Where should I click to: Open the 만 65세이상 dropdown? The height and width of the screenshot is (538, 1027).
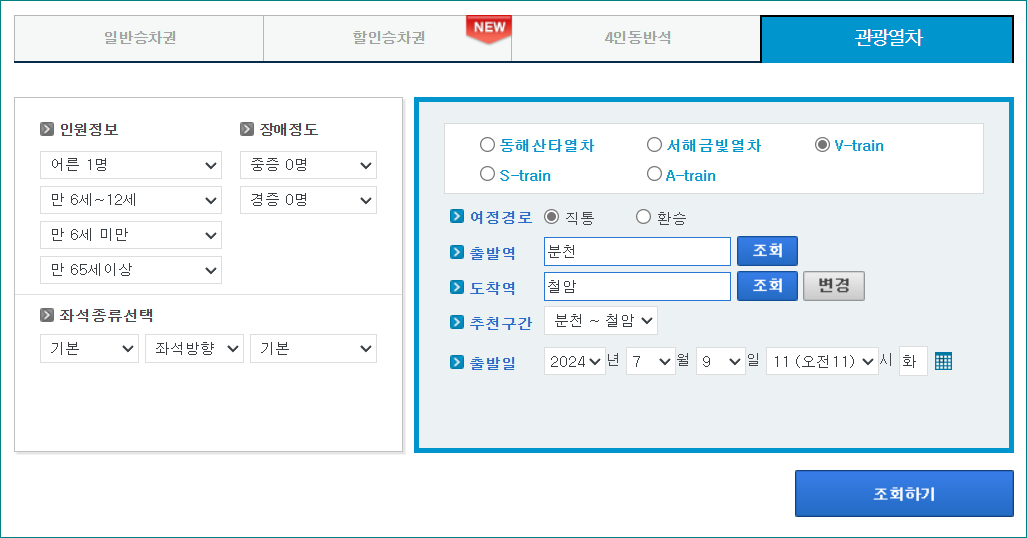(131, 270)
